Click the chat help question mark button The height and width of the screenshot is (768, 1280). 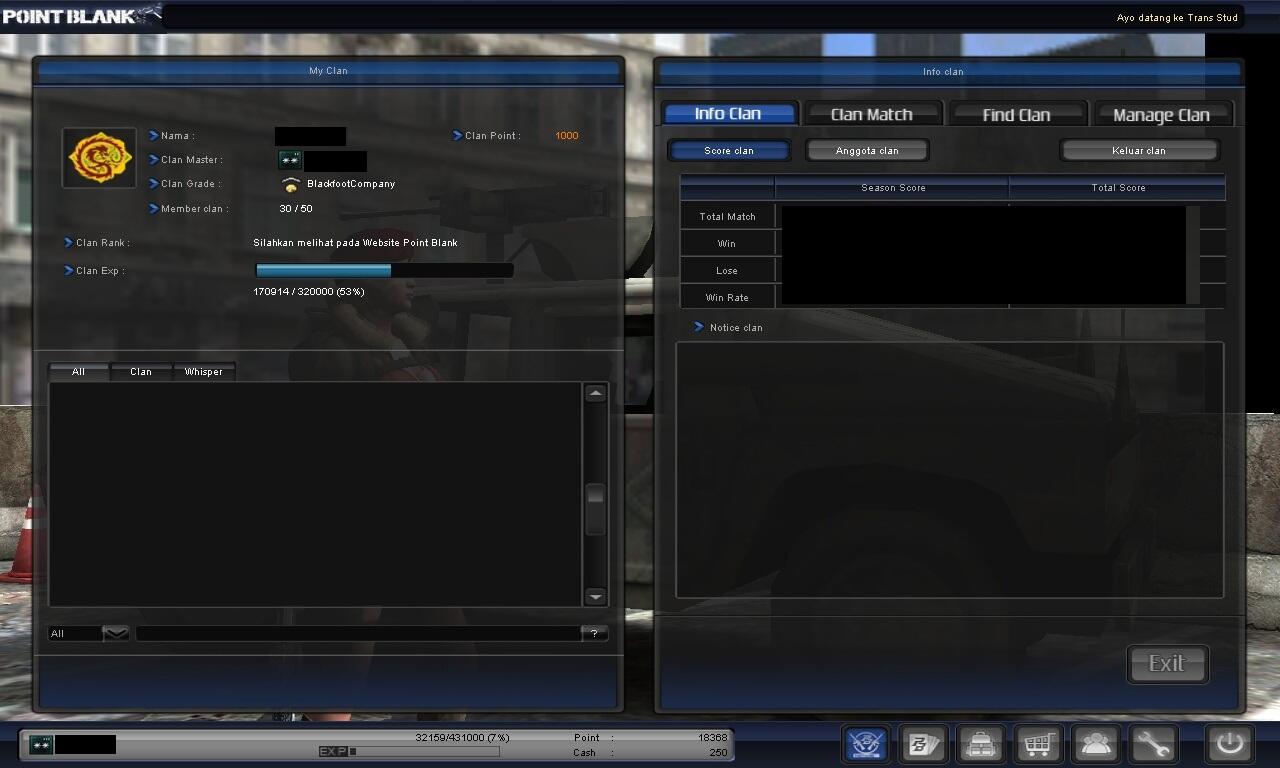click(594, 633)
